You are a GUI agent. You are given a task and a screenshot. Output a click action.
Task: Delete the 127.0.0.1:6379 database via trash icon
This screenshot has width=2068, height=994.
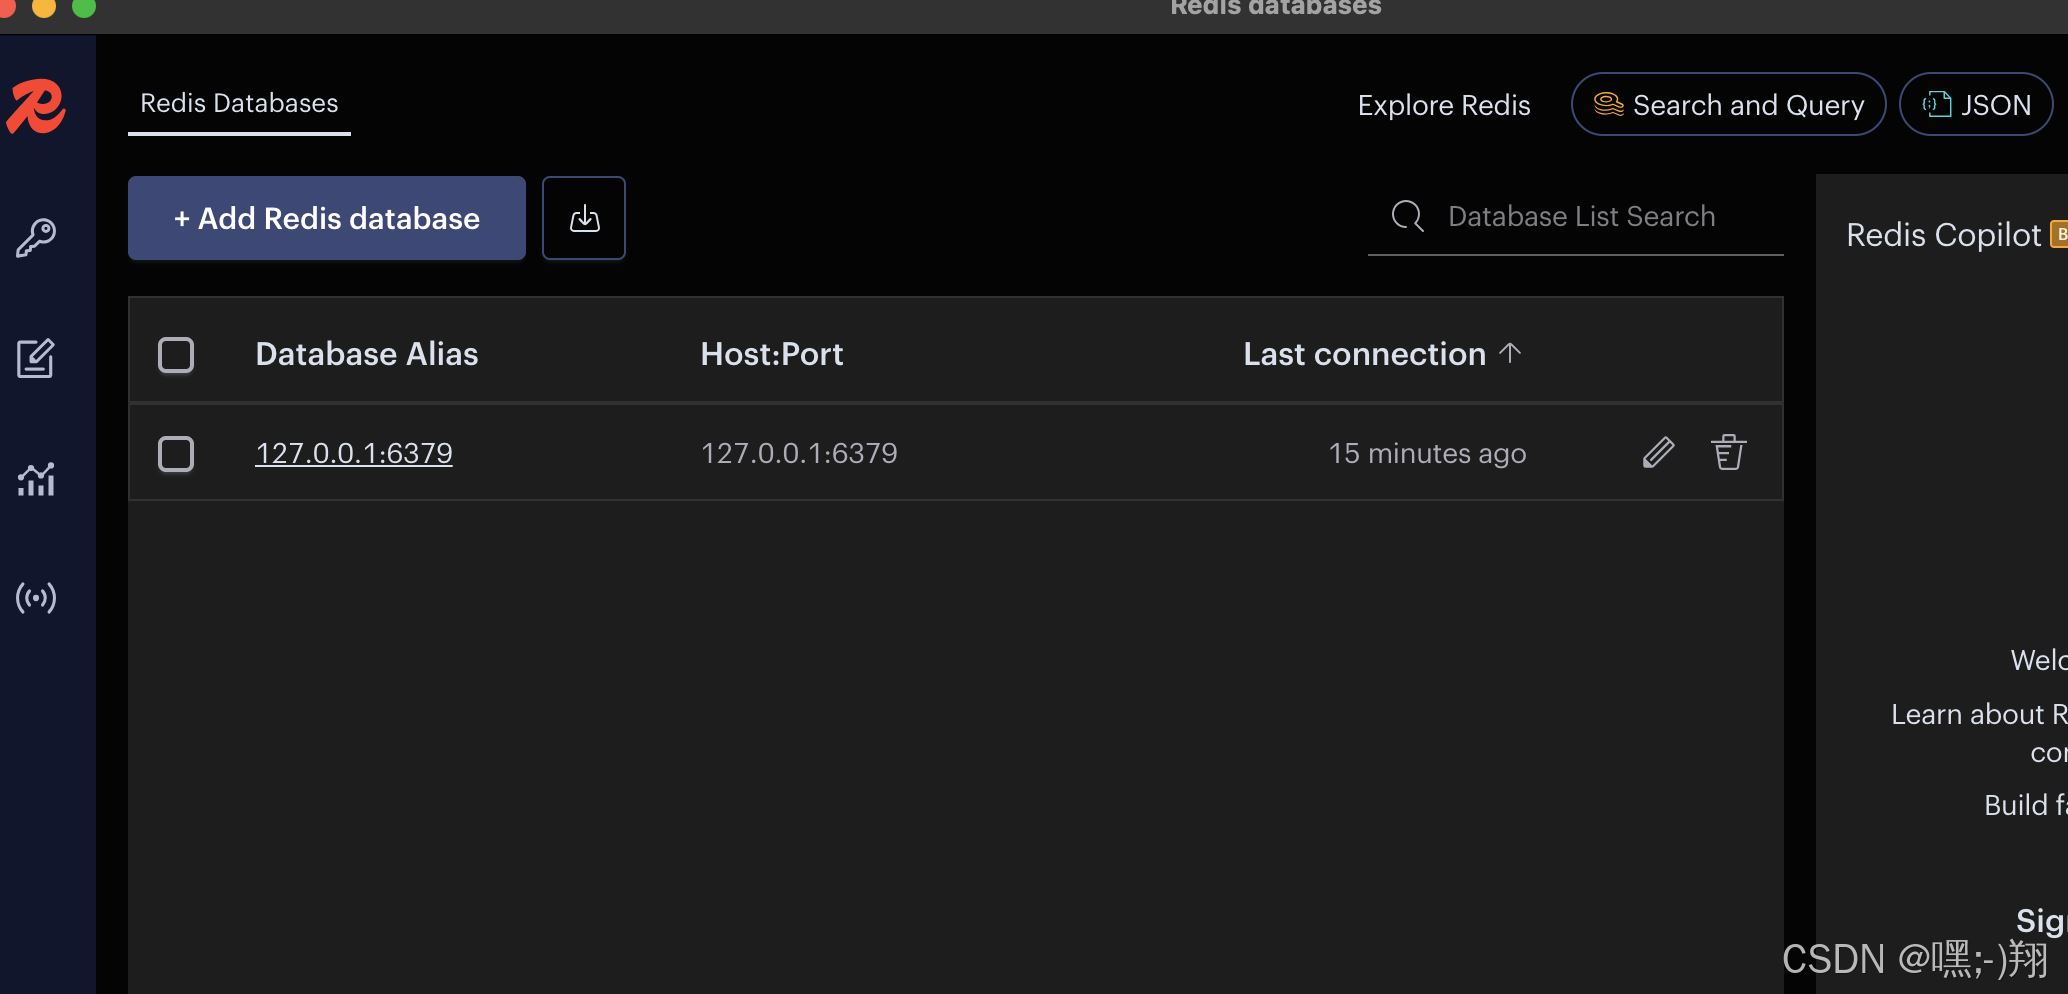[x=1728, y=452]
